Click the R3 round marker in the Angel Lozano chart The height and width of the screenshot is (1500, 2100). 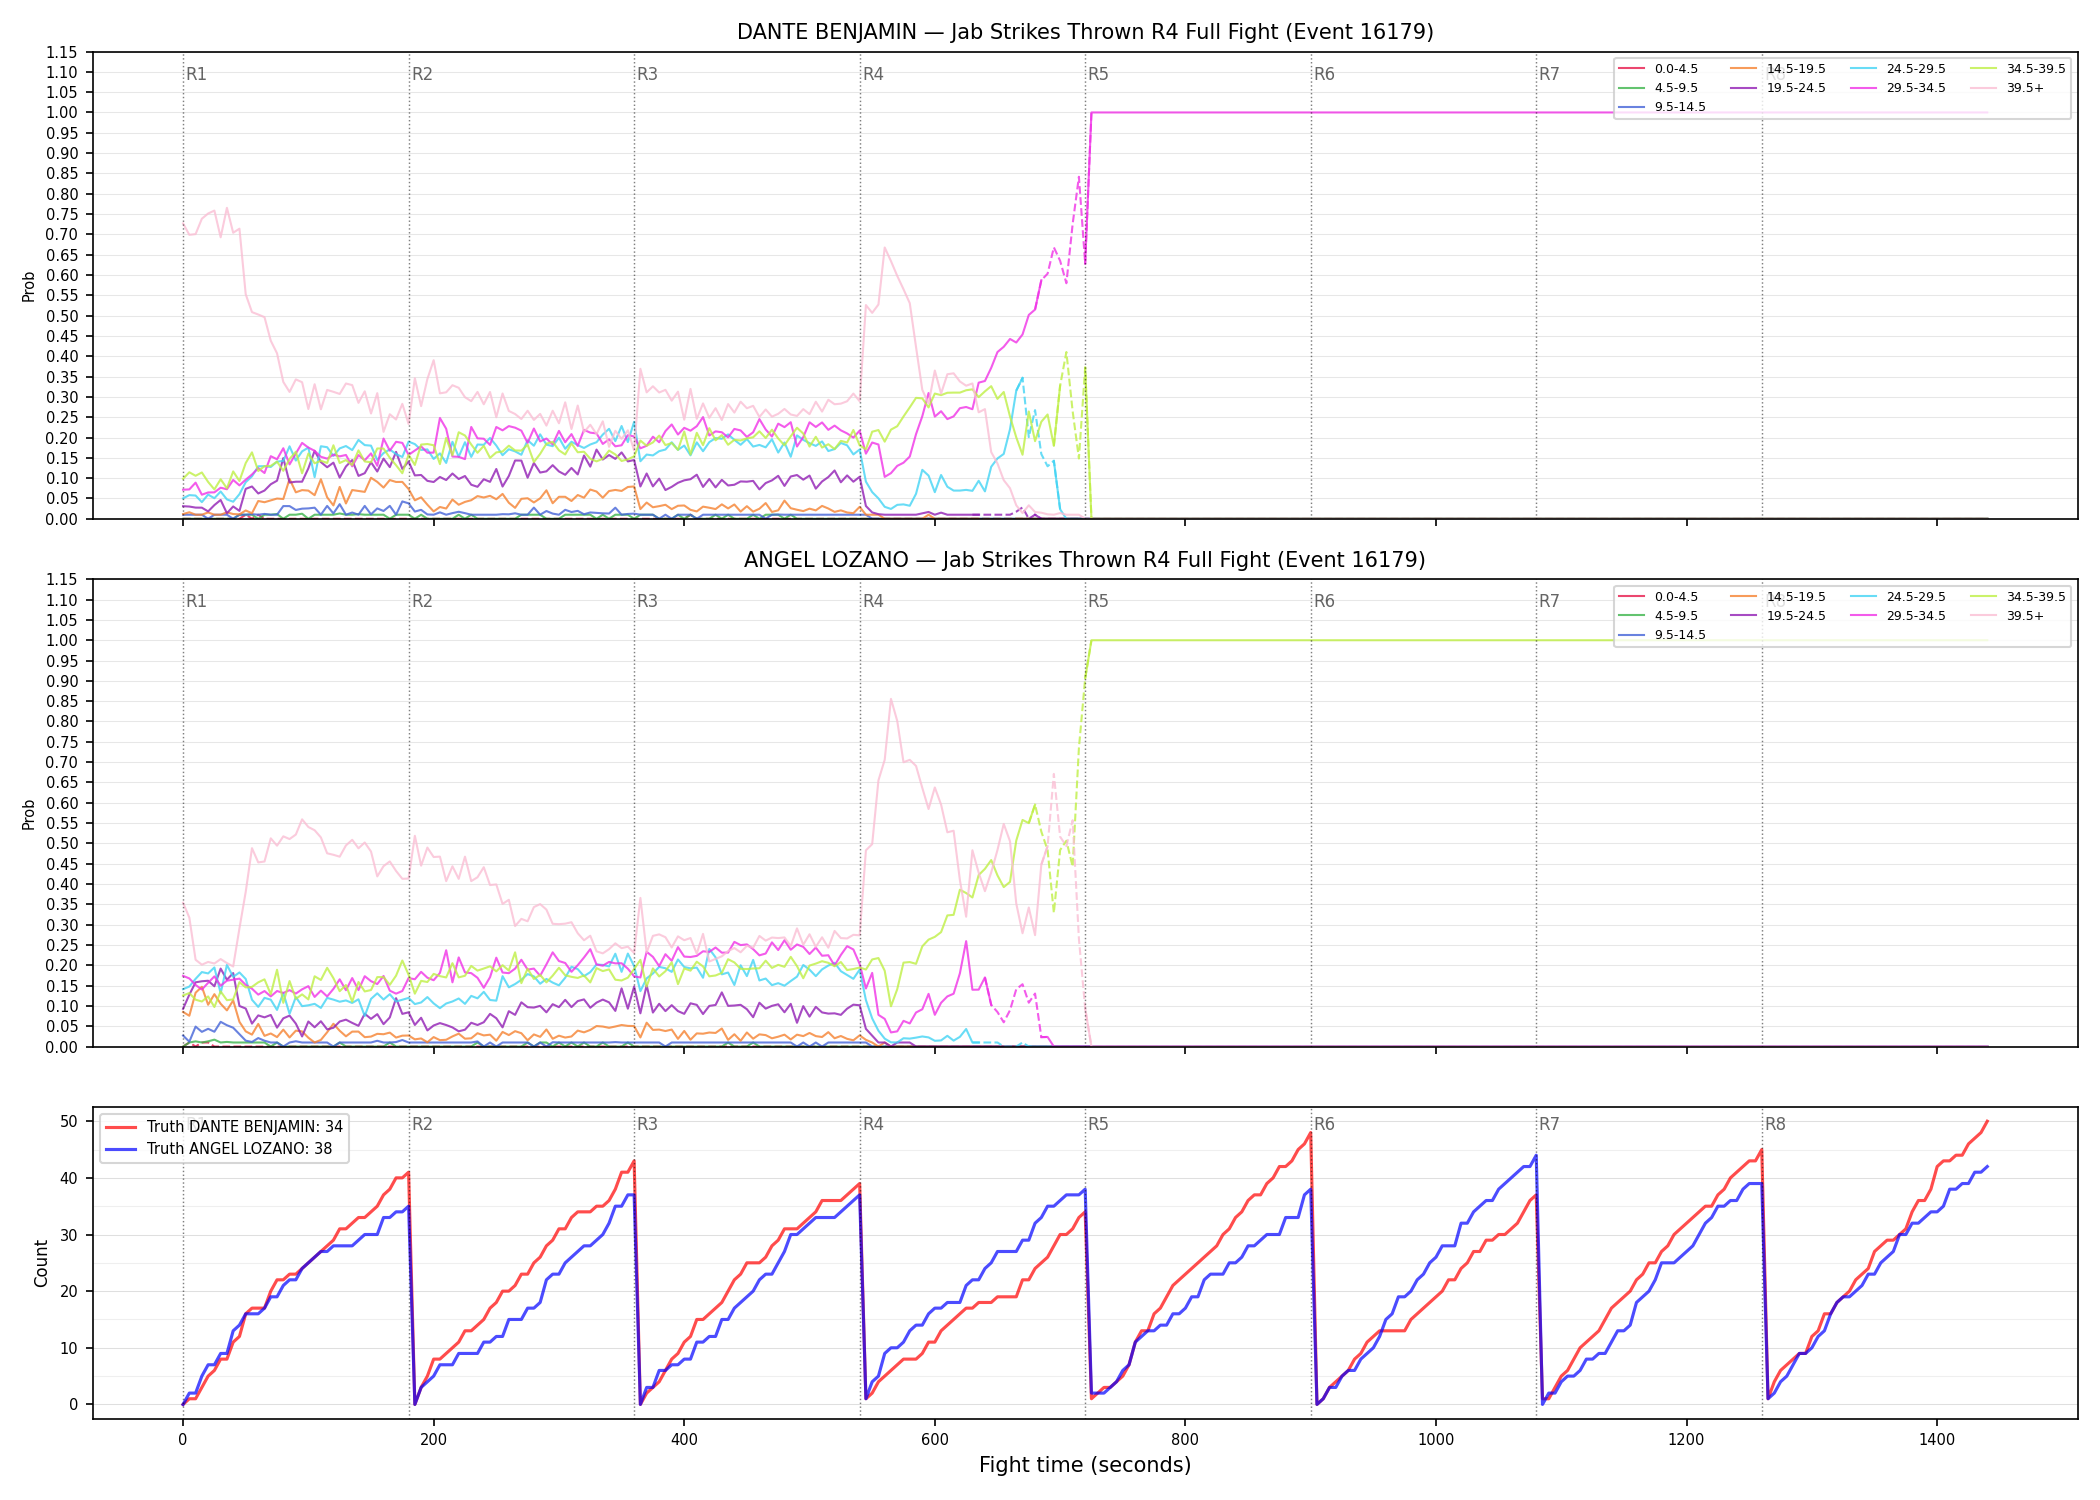(647, 601)
